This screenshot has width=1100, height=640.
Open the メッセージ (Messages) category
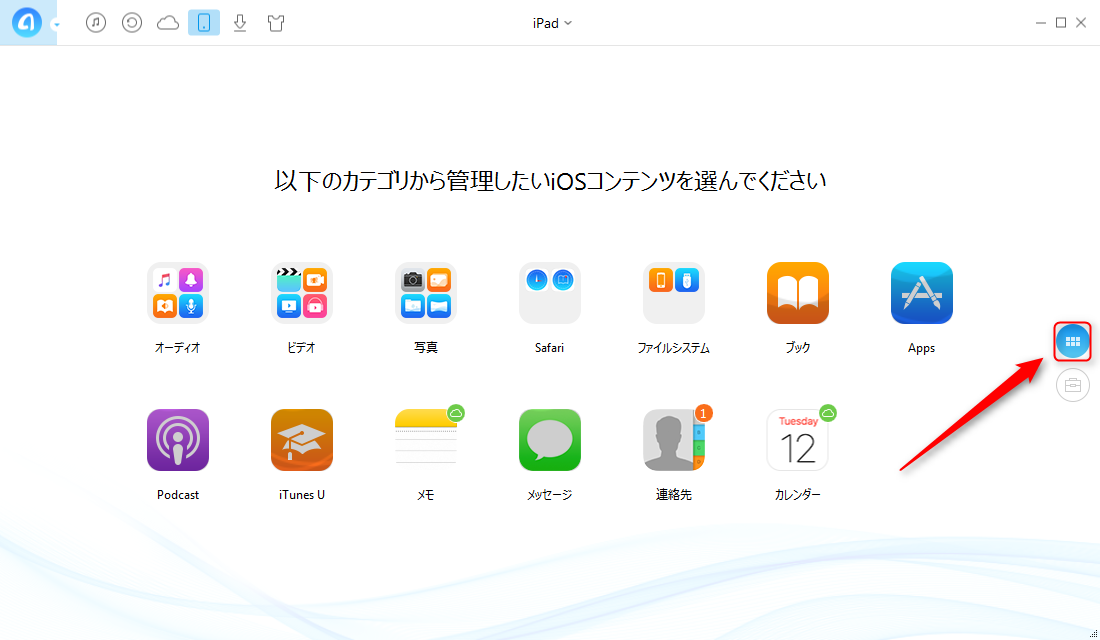[549, 440]
